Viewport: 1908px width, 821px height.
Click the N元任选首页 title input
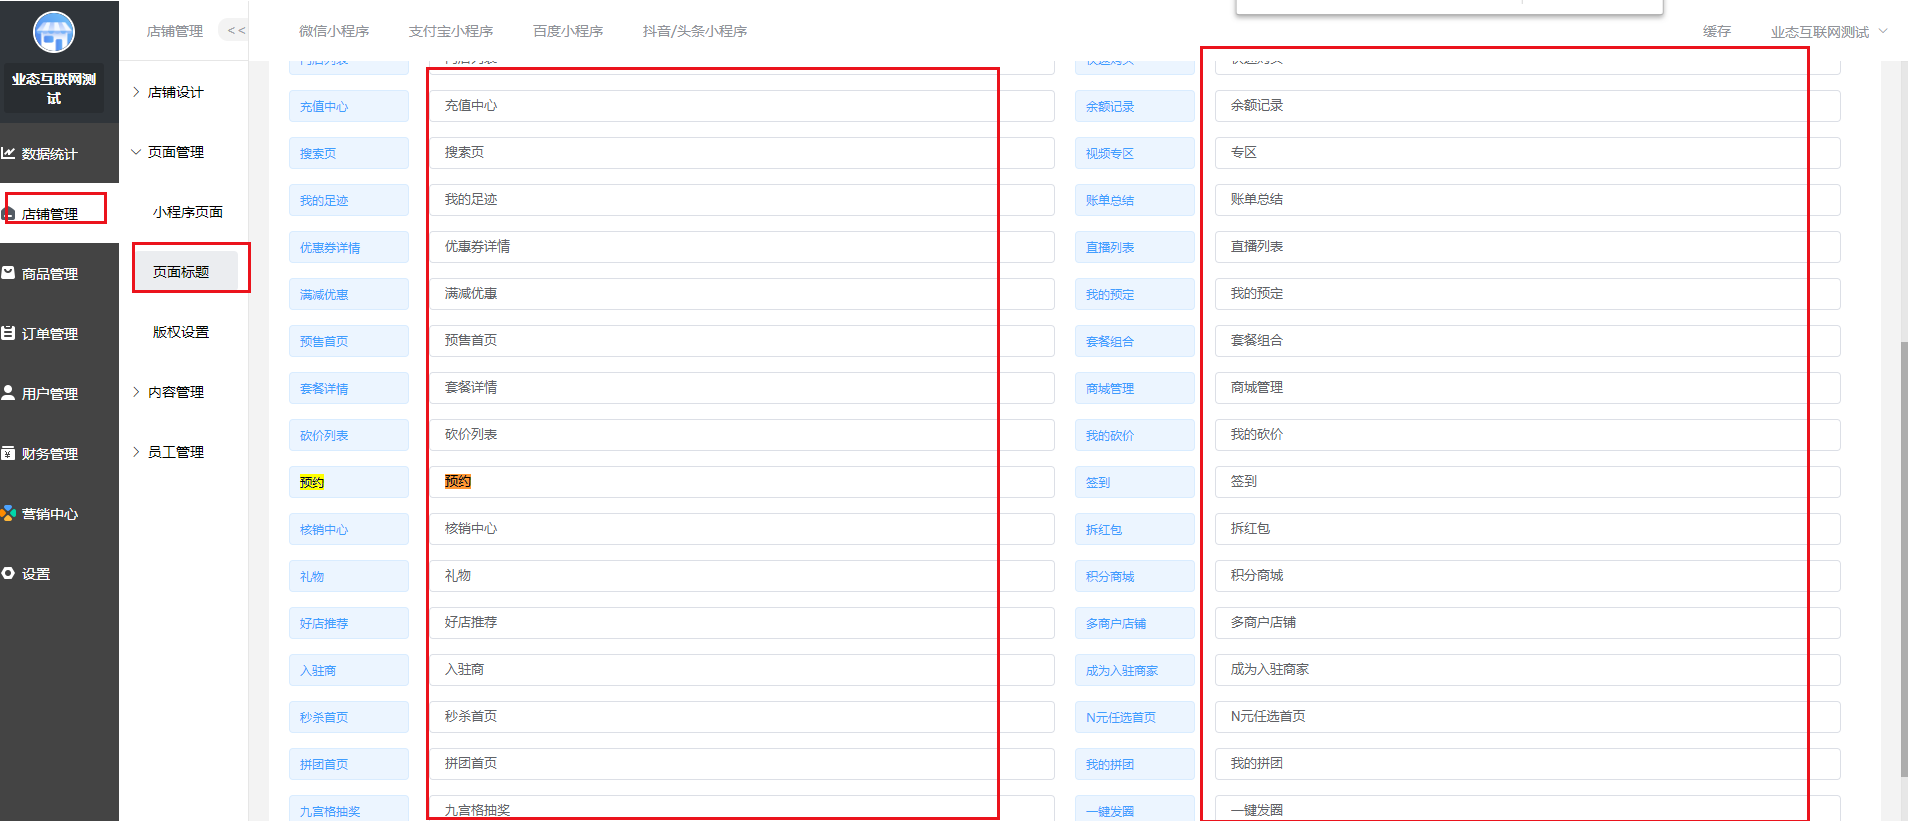click(x=1528, y=717)
